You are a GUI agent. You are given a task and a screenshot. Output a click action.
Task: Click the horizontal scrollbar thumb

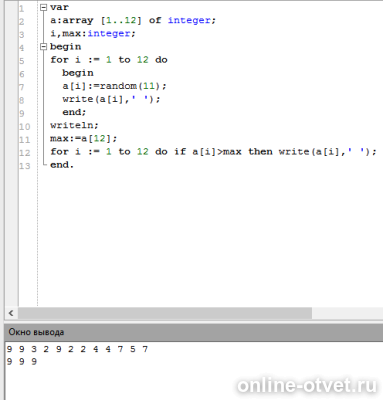coord(165,313)
